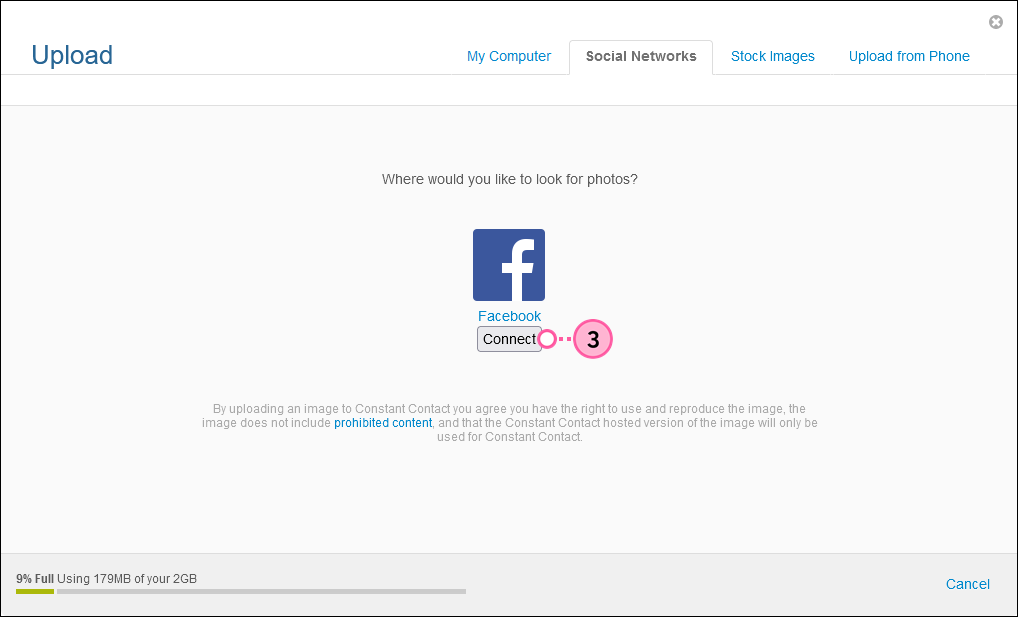The height and width of the screenshot is (617, 1018).
Task: Click the "9% Full" storage text
Action: click(x=35, y=579)
